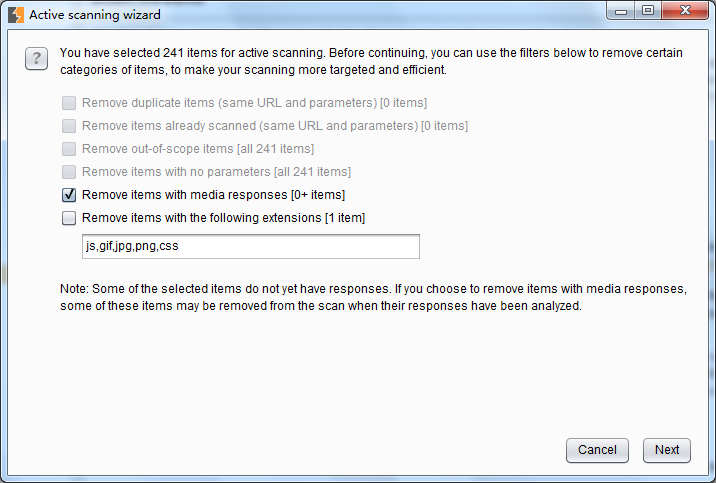Proceed with the Next button
Screen dimensions: 716x483
(x=667, y=450)
